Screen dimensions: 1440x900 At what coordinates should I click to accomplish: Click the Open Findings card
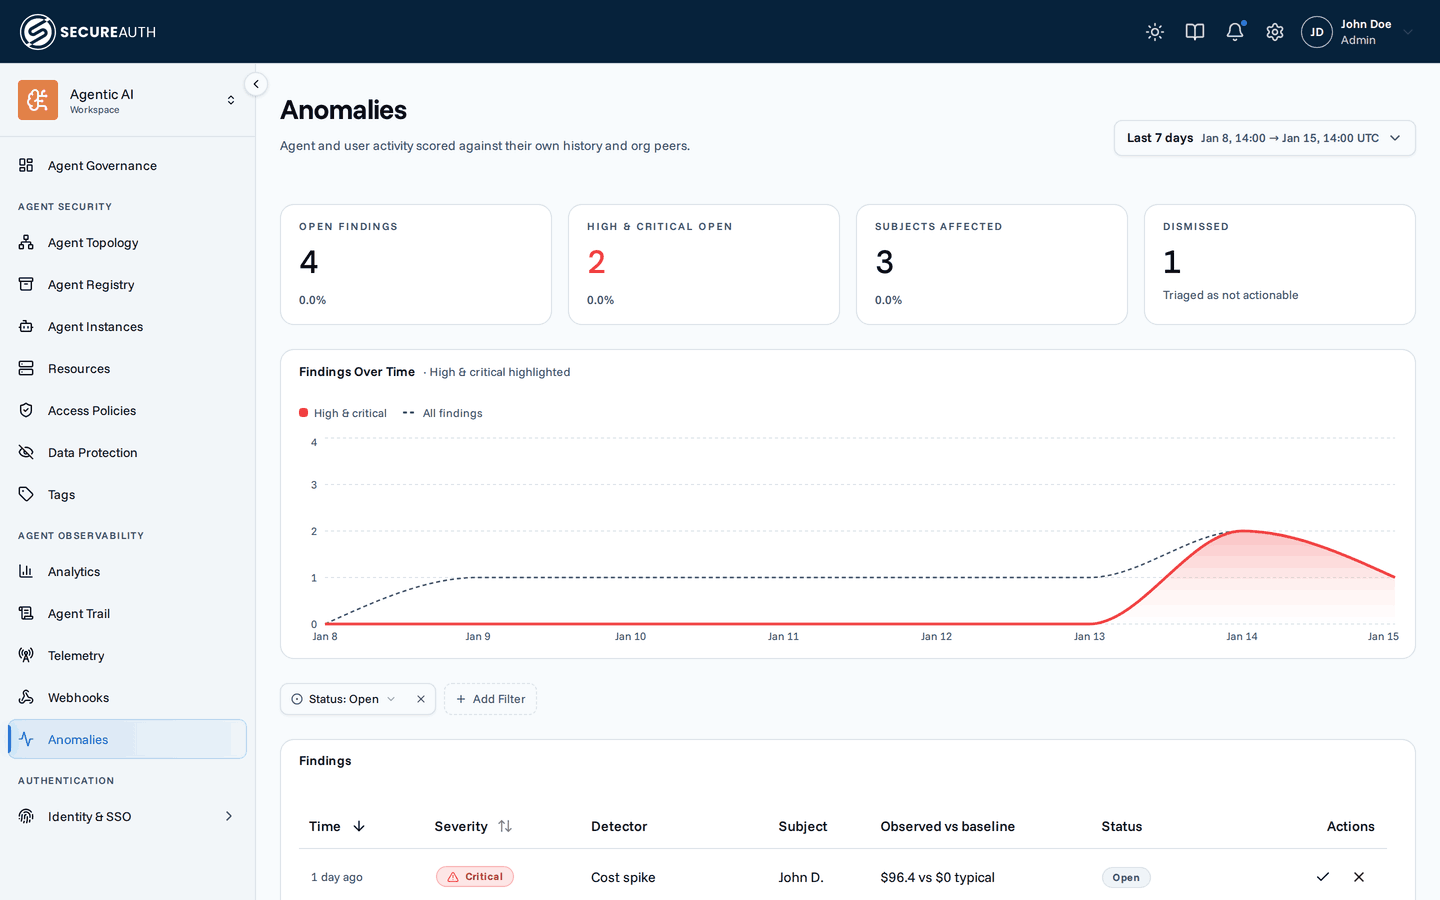[416, 264]
